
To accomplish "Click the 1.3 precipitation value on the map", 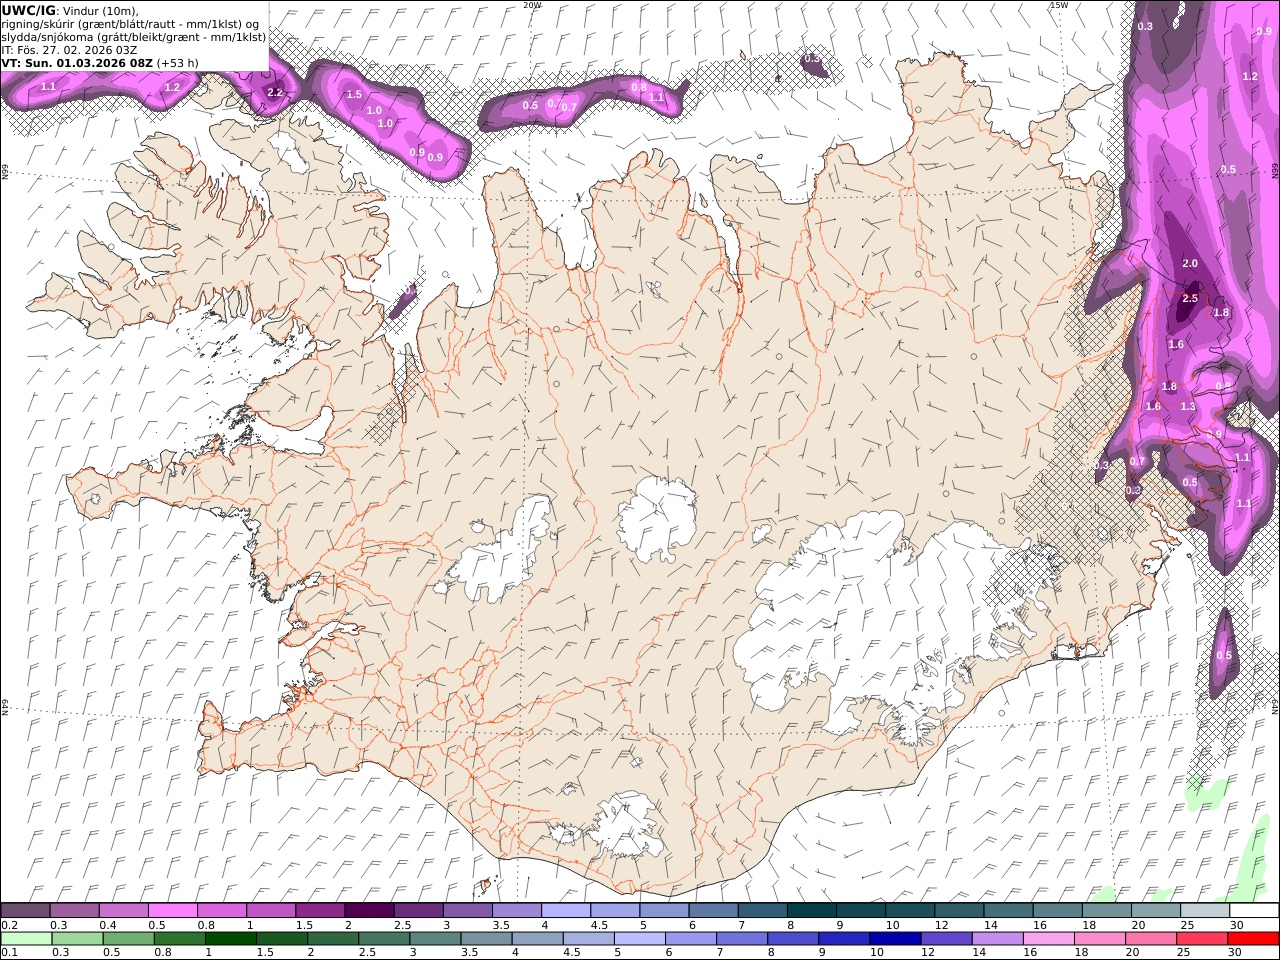I will (x=1188, y=406).
